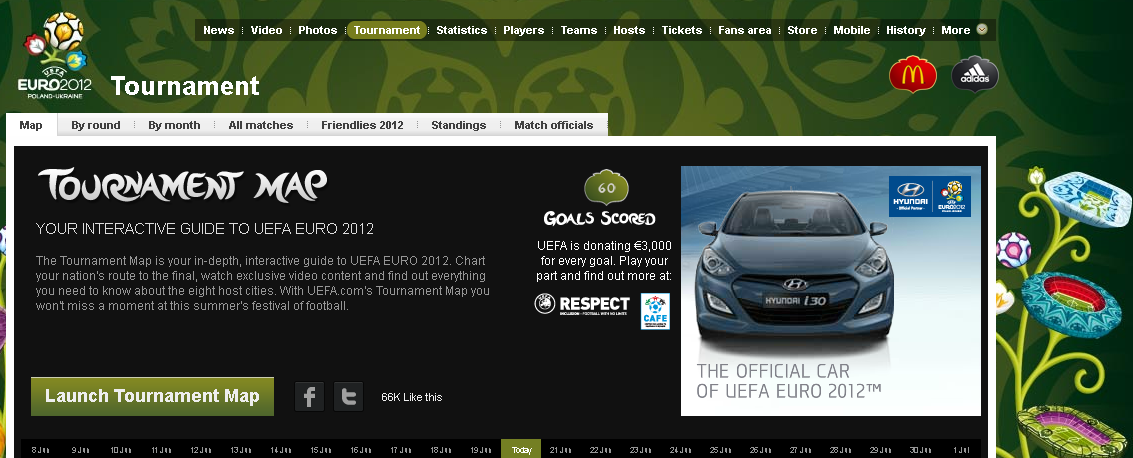Select 19 Jun on the timeline
Image resolution: width=1133 pixels, height=458 pixels.
point(481,450)
